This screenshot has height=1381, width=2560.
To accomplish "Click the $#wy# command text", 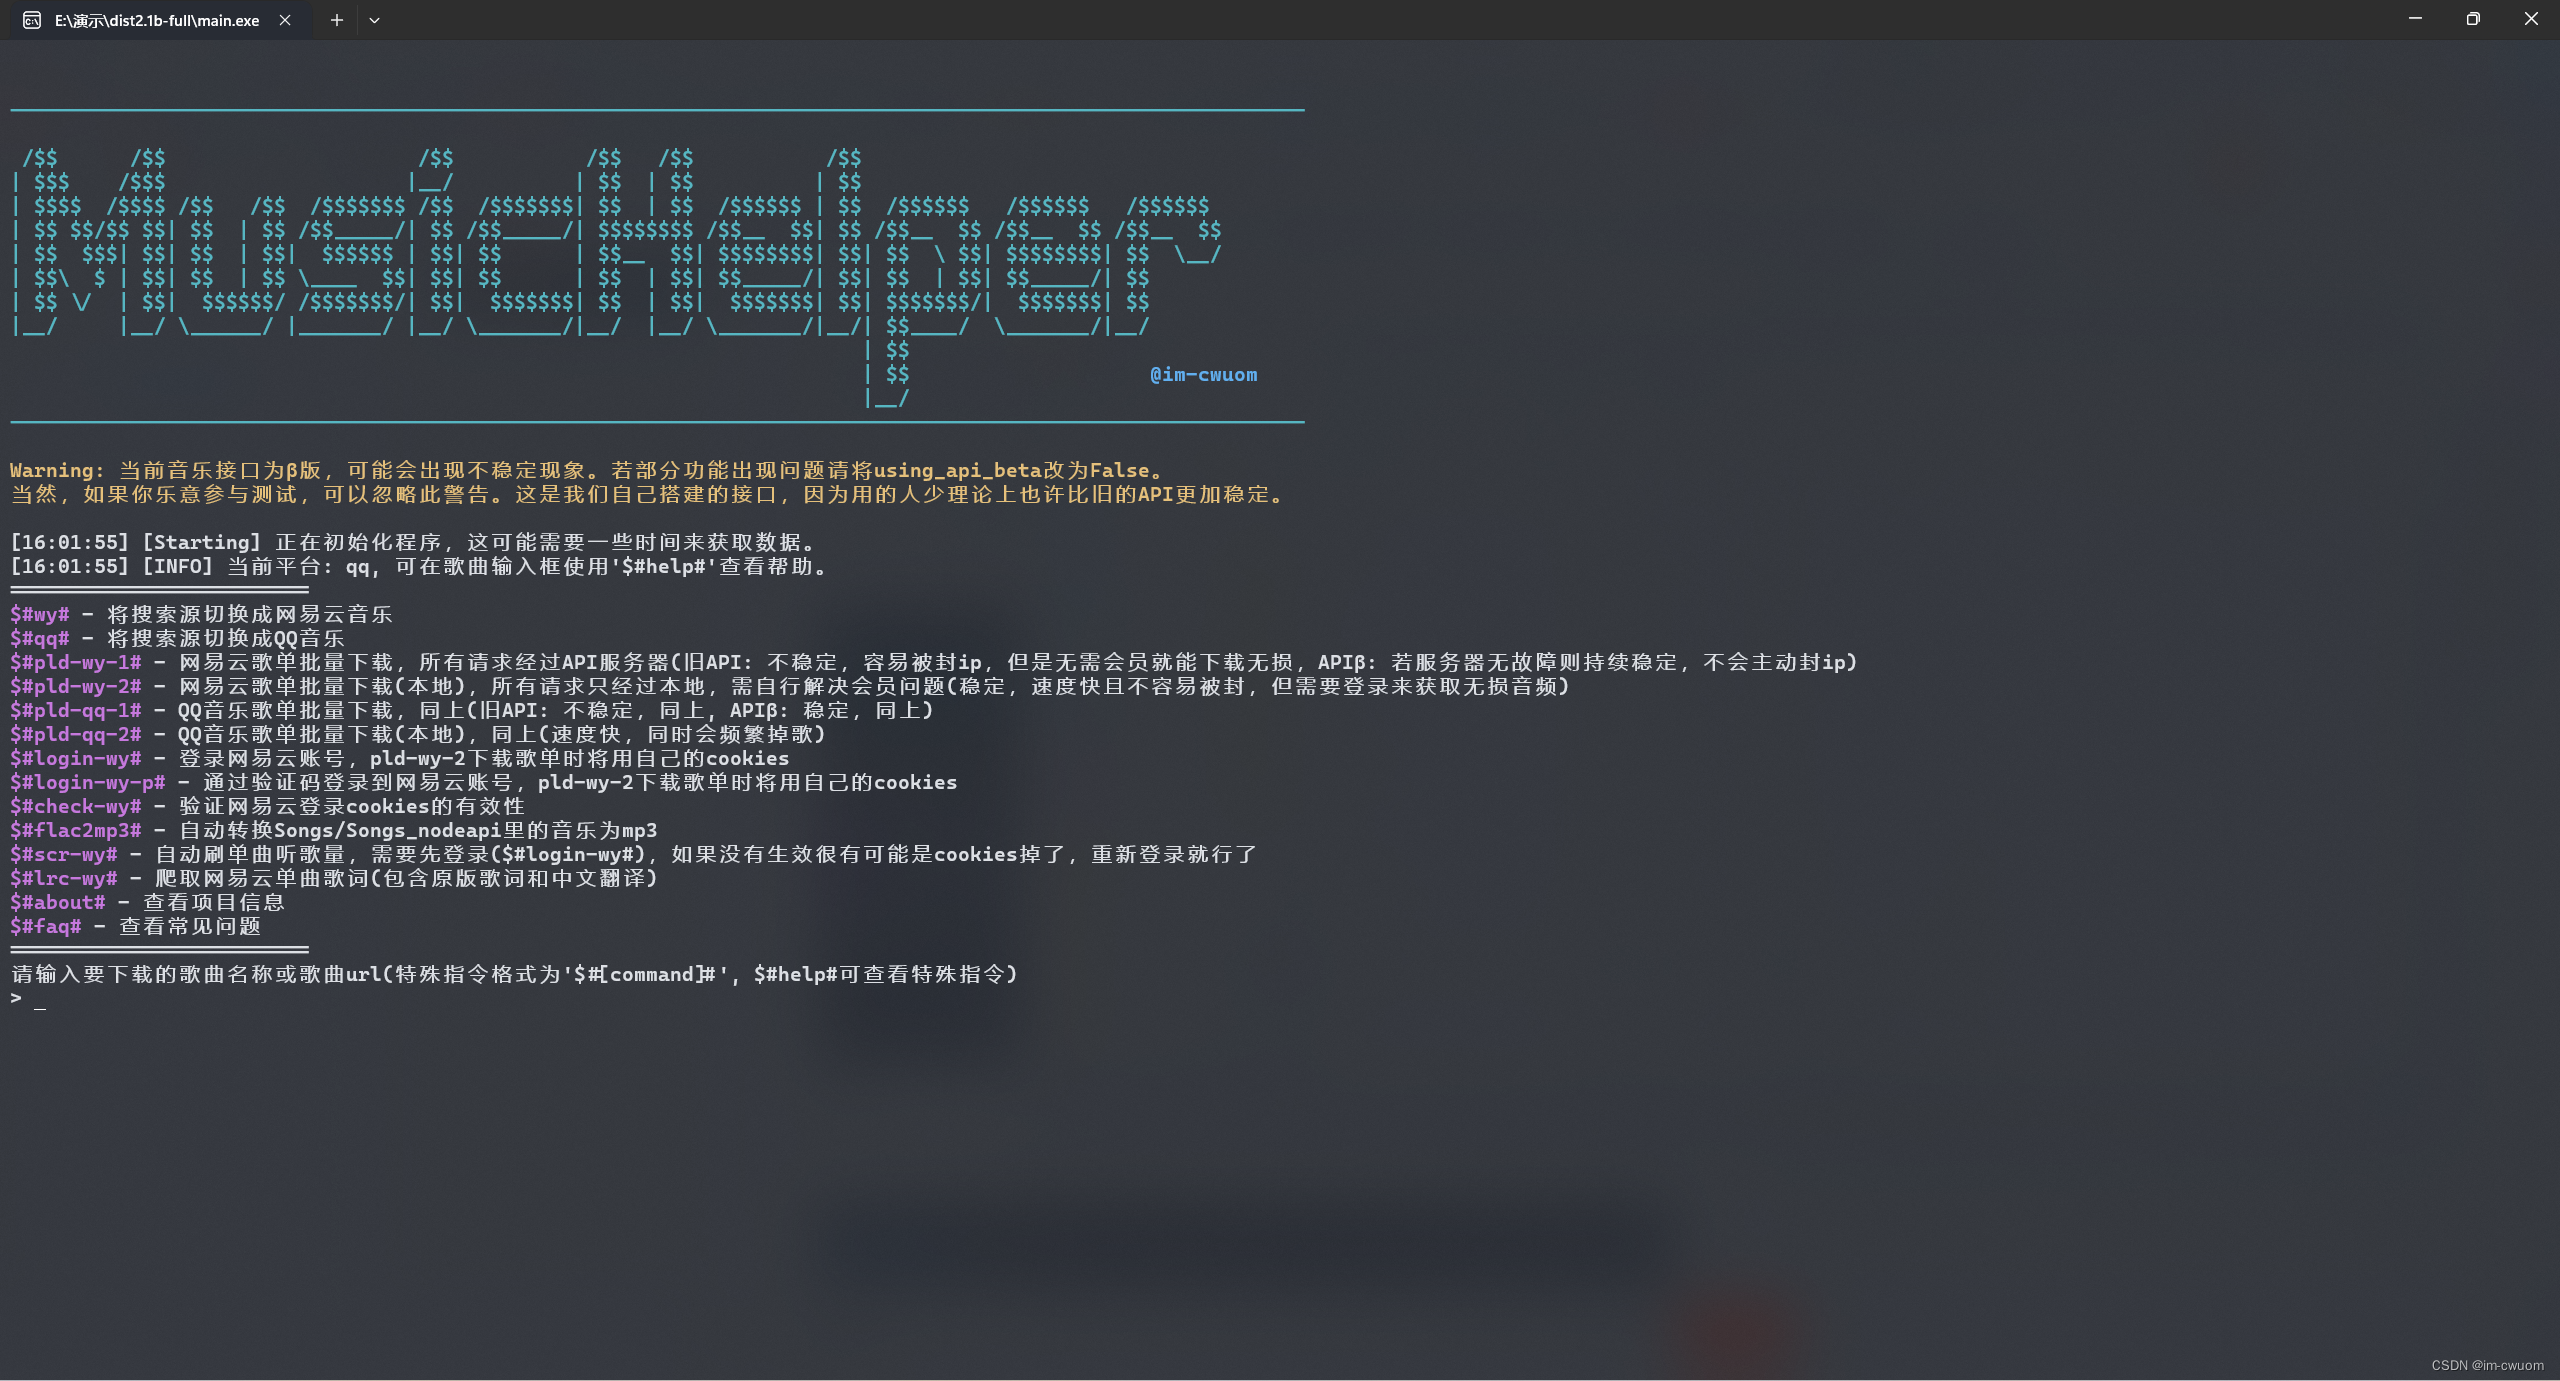I will click(x=40, y=614).
